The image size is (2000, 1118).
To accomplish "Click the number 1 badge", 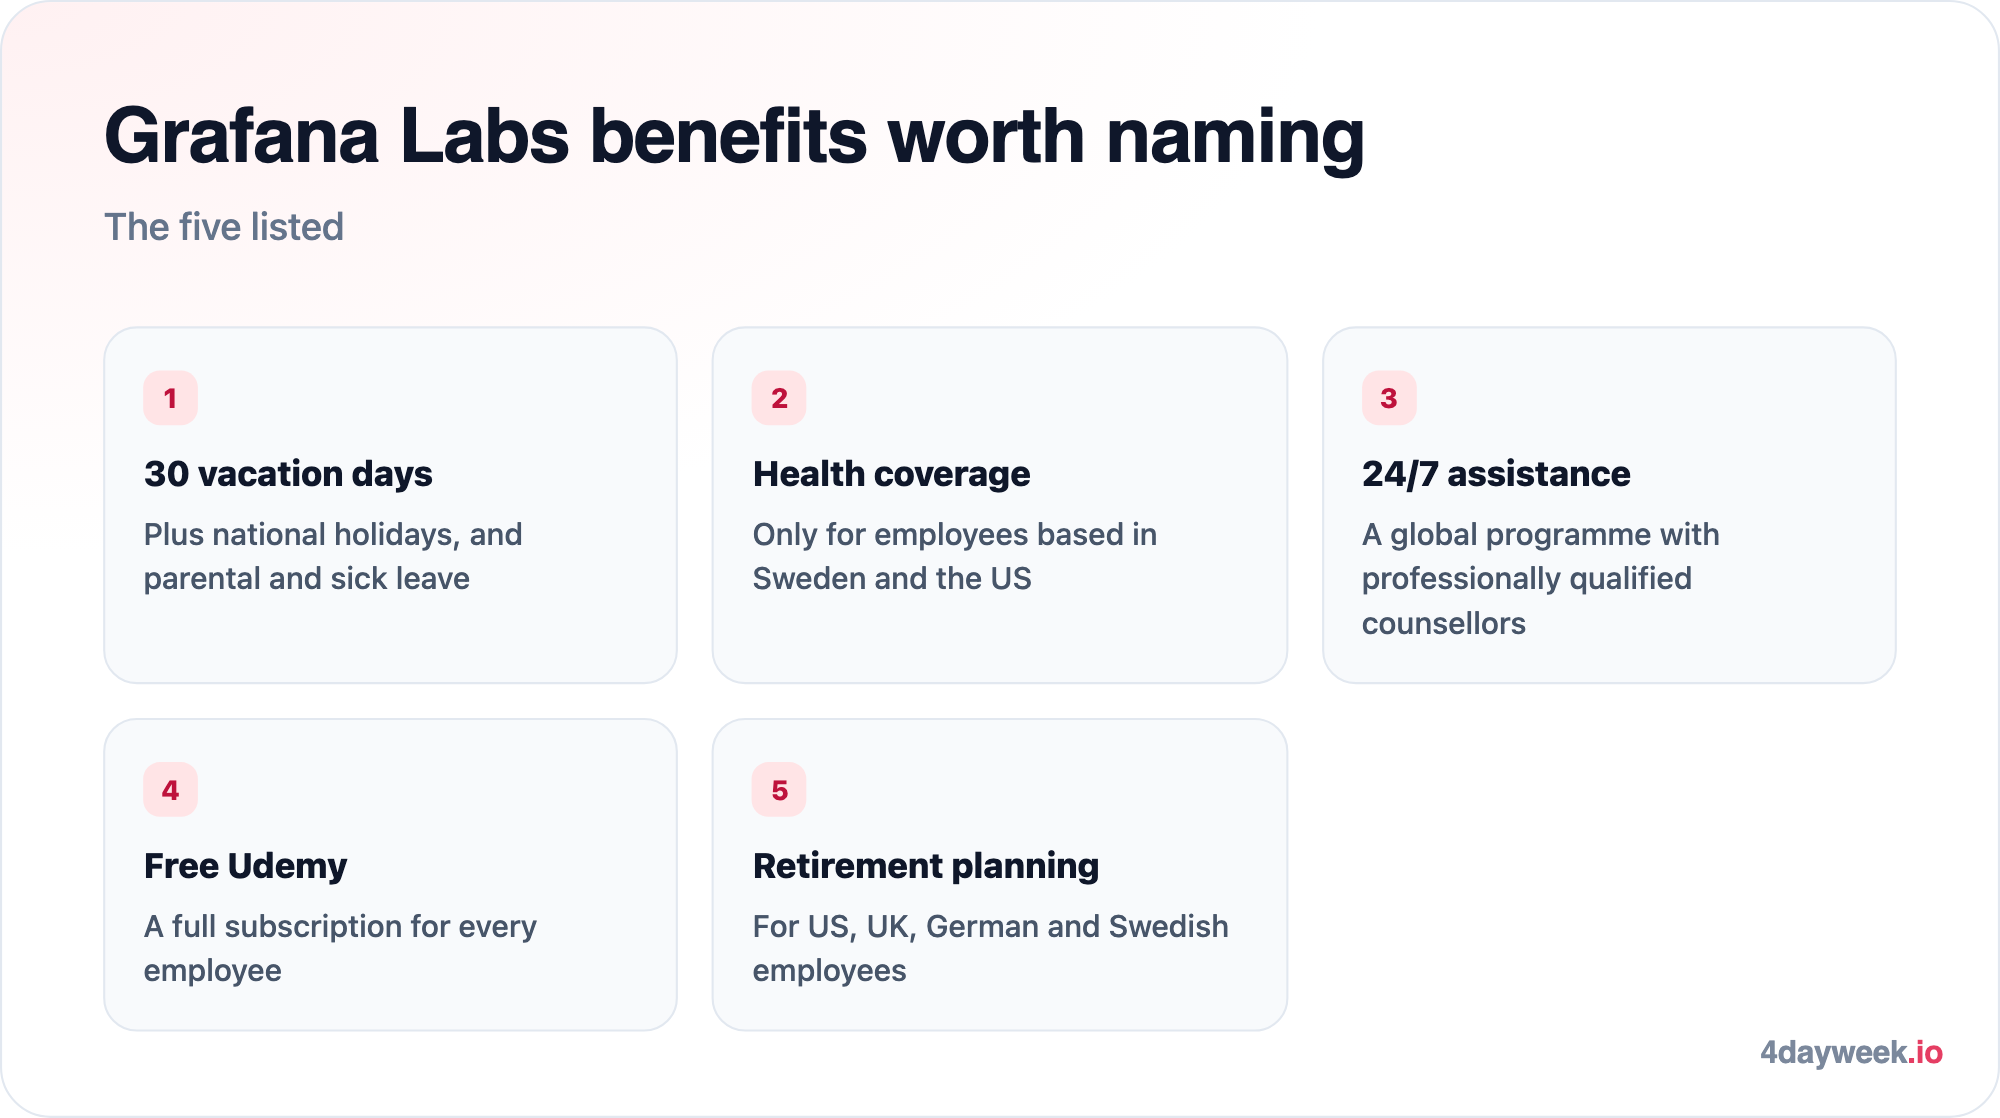I will coord(170,398).
